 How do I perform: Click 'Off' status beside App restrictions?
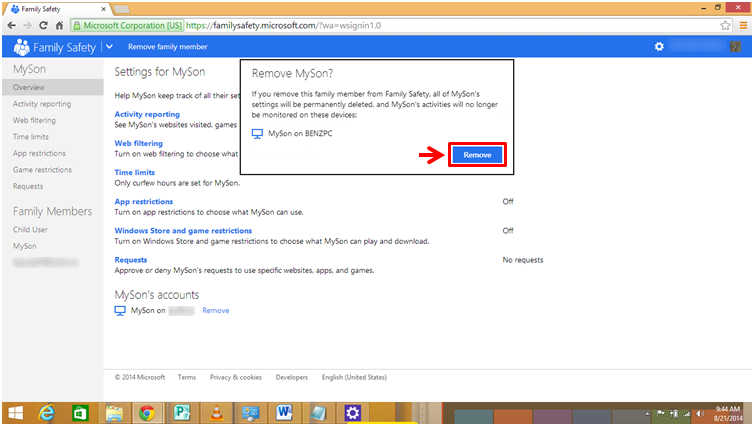508,202
